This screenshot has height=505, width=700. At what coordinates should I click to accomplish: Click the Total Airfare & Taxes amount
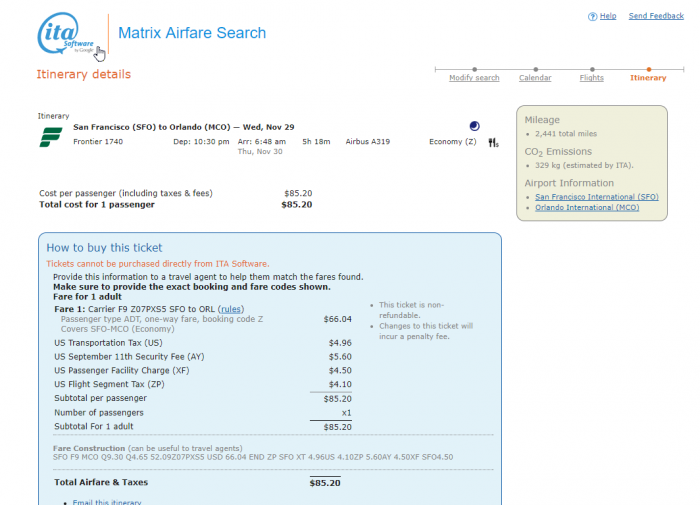[x=325, y=483]
